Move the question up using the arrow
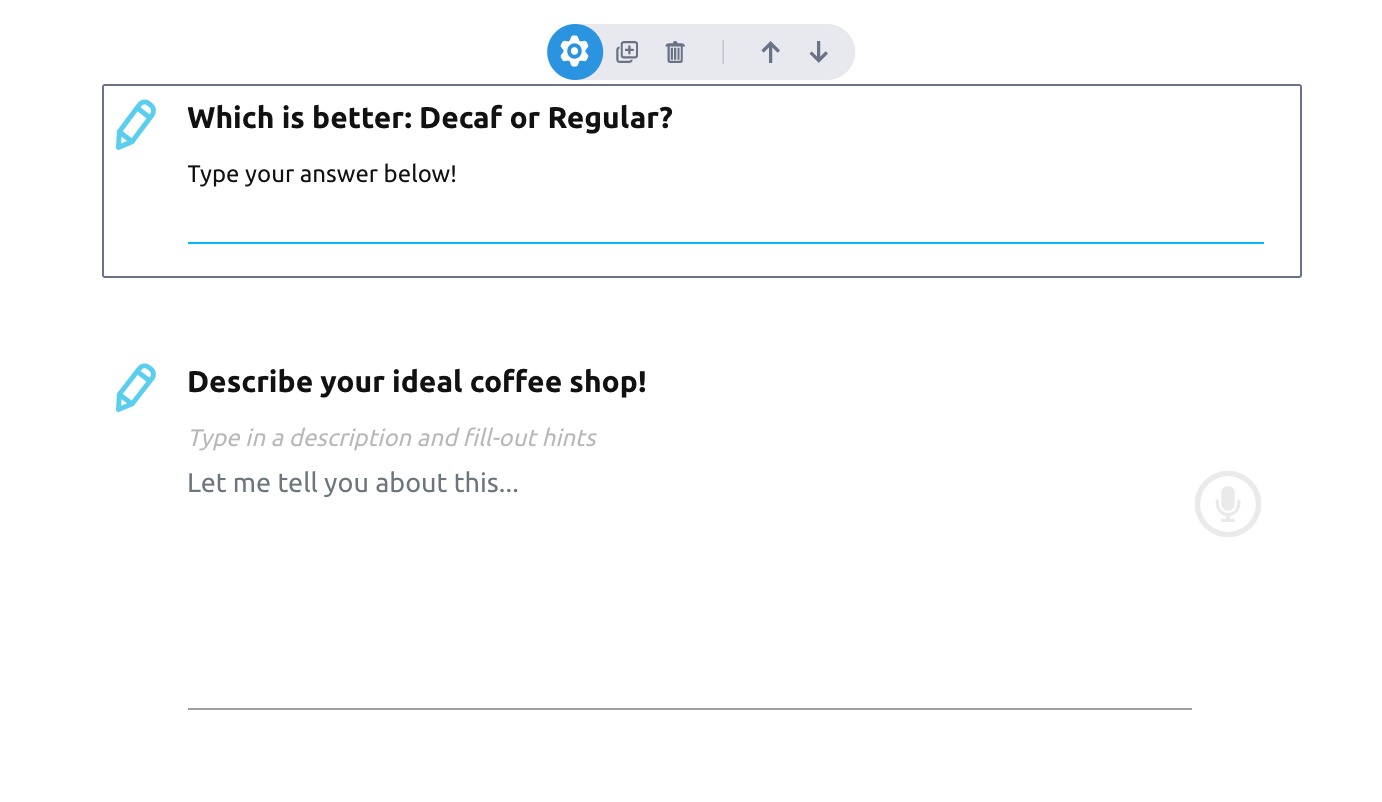1382x802 pixels. (x=771, y=51)
